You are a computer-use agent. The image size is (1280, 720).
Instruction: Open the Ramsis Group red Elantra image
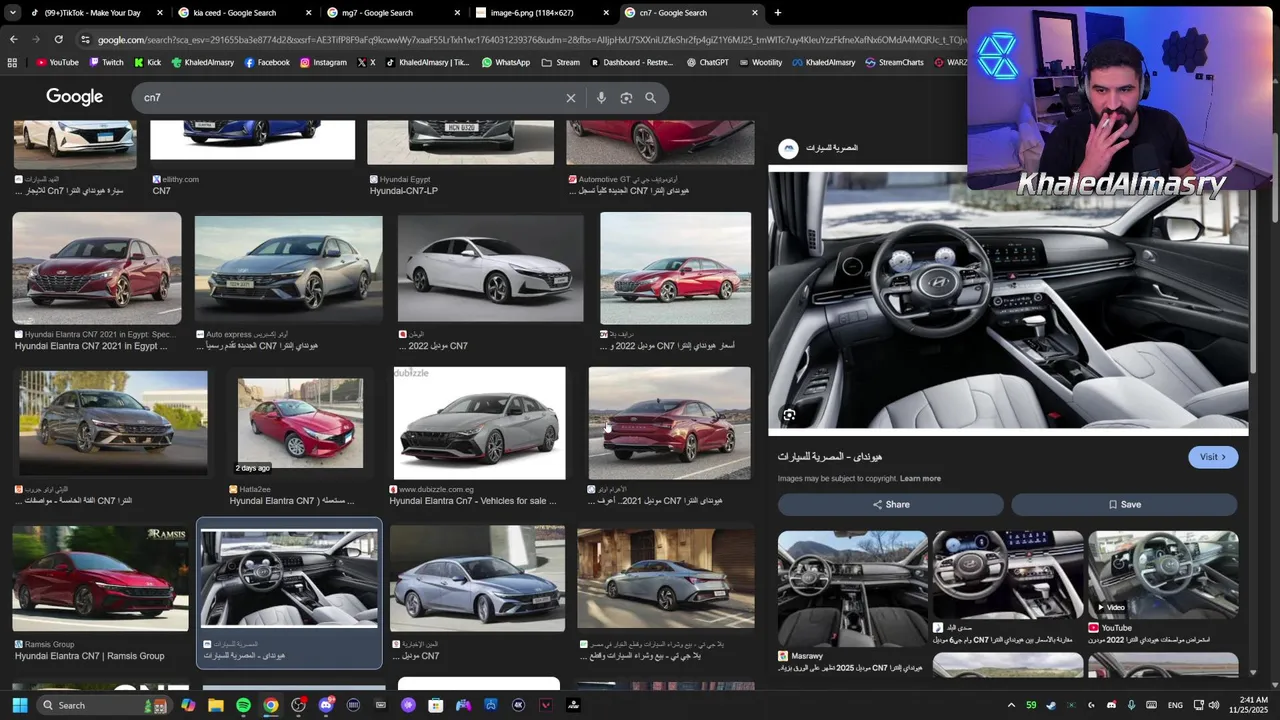[100, 578]
